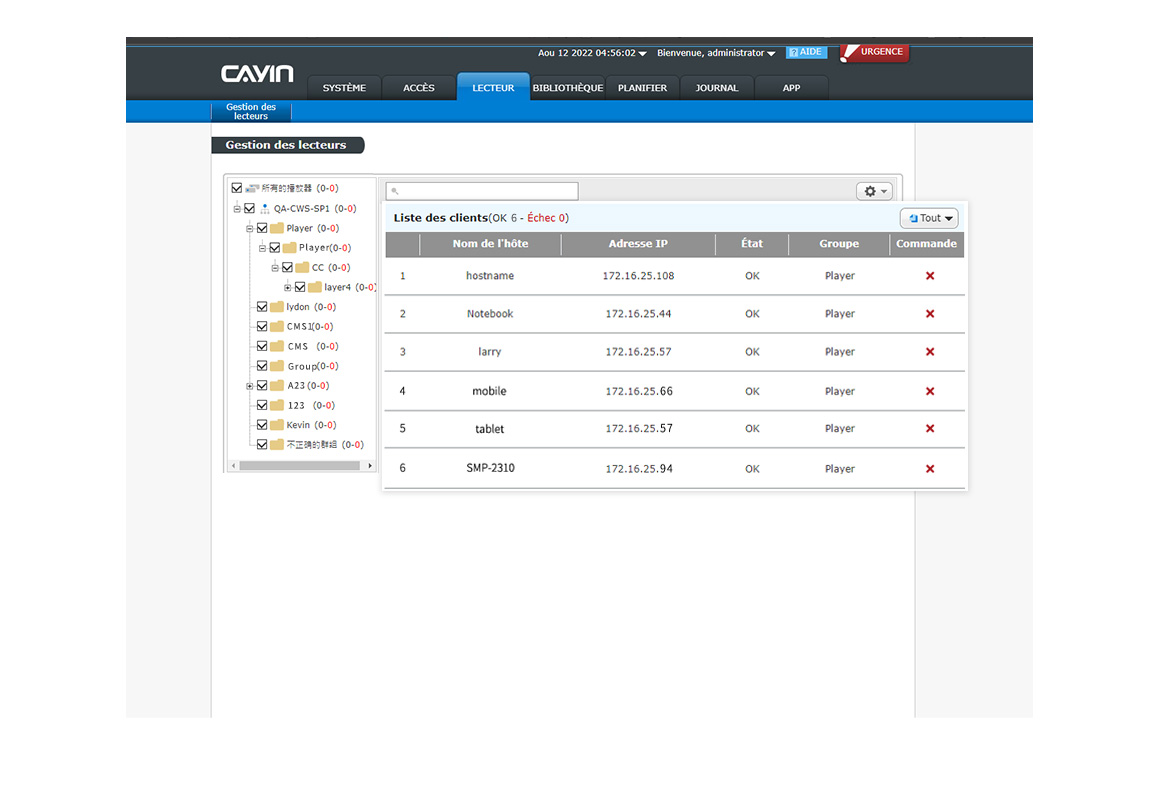Screen dimensions: 1172x810
Task: Click the red X in the SMP-2310 row
Action: point(930,469)
